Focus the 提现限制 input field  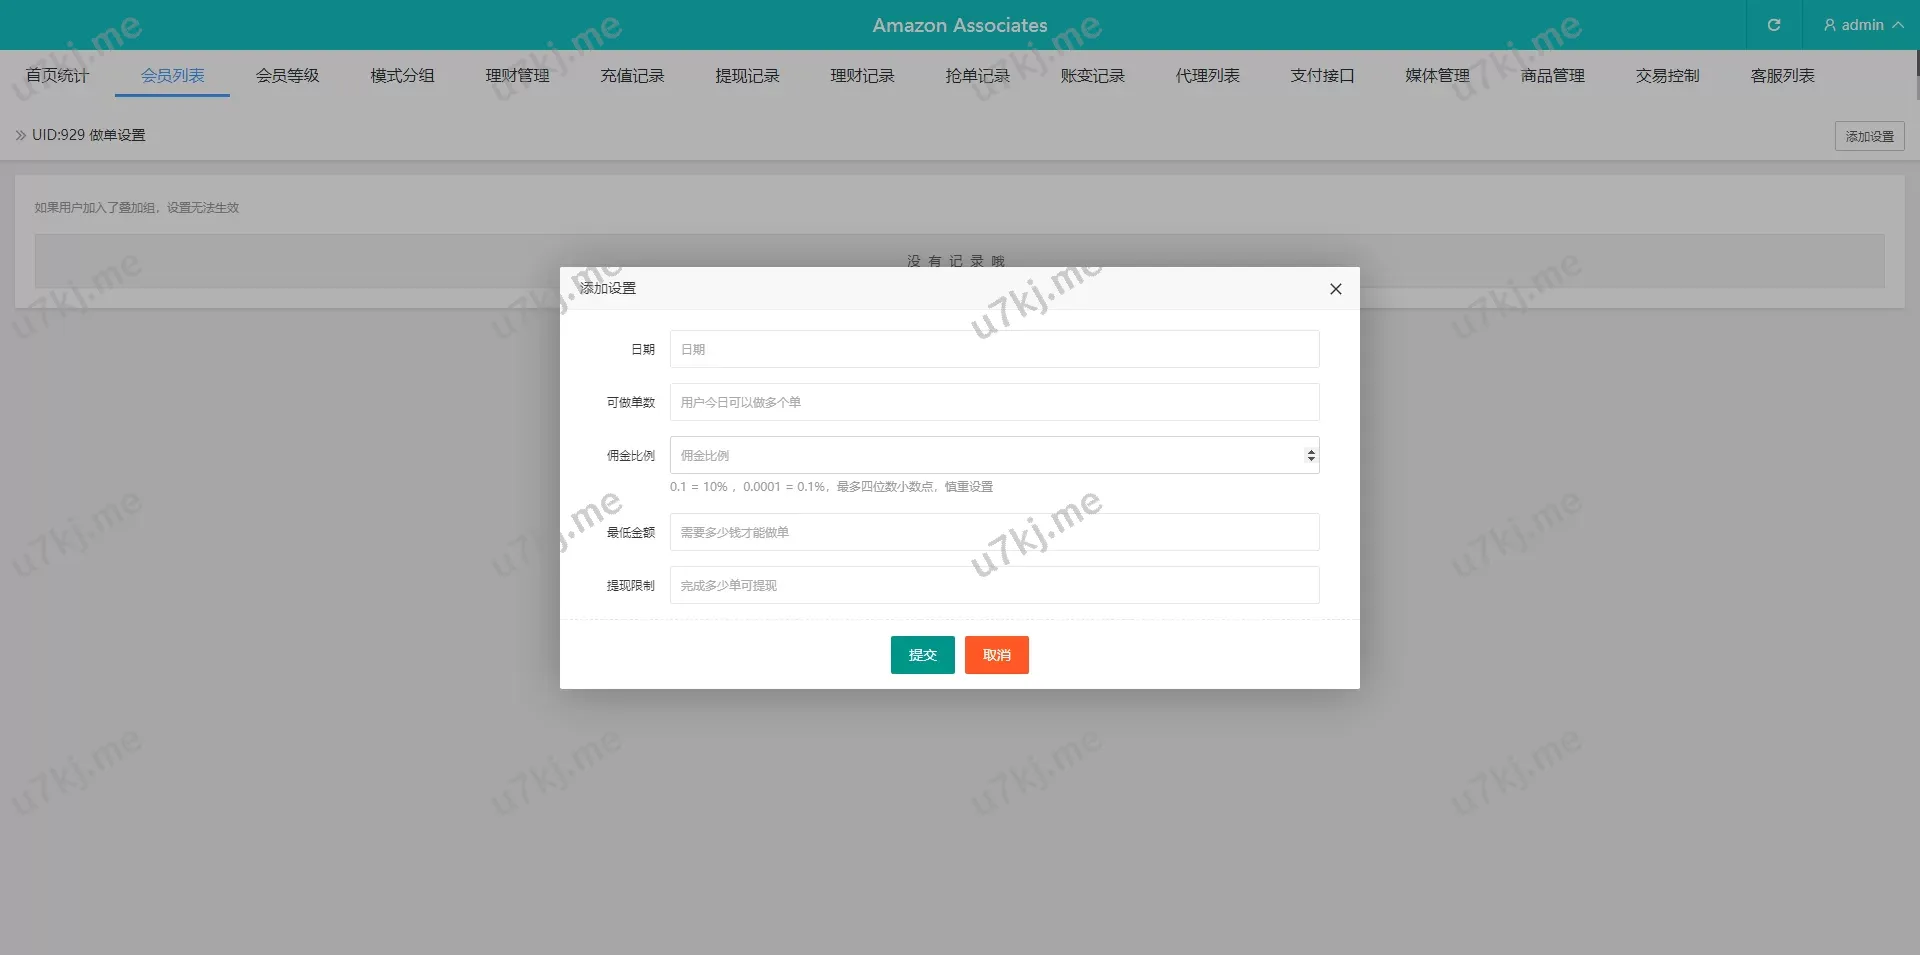point(994,585)
